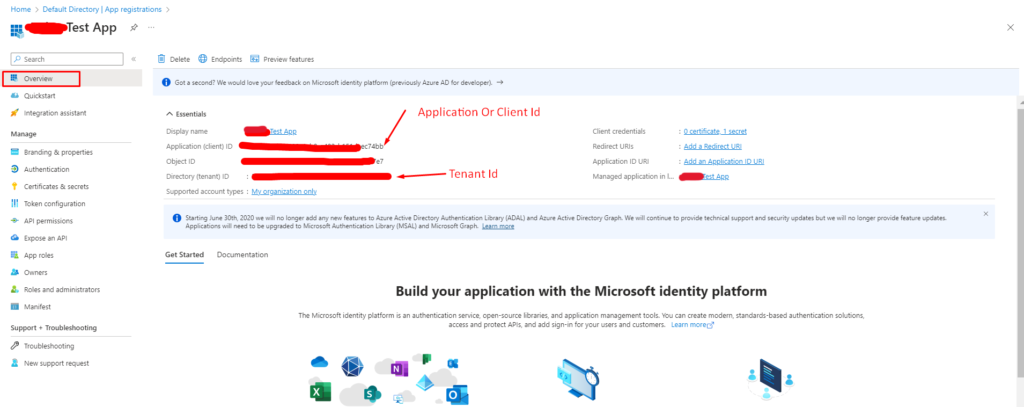This screenshot has height=407, width=1024.
Task: Click Learn more in ADAL notice
Action: point(498,226)
